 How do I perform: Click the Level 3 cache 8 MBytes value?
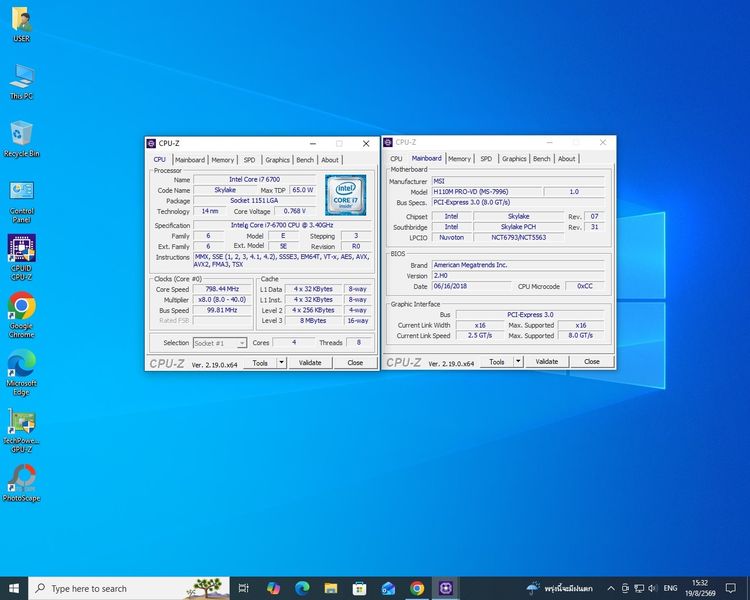pos(313,321)
